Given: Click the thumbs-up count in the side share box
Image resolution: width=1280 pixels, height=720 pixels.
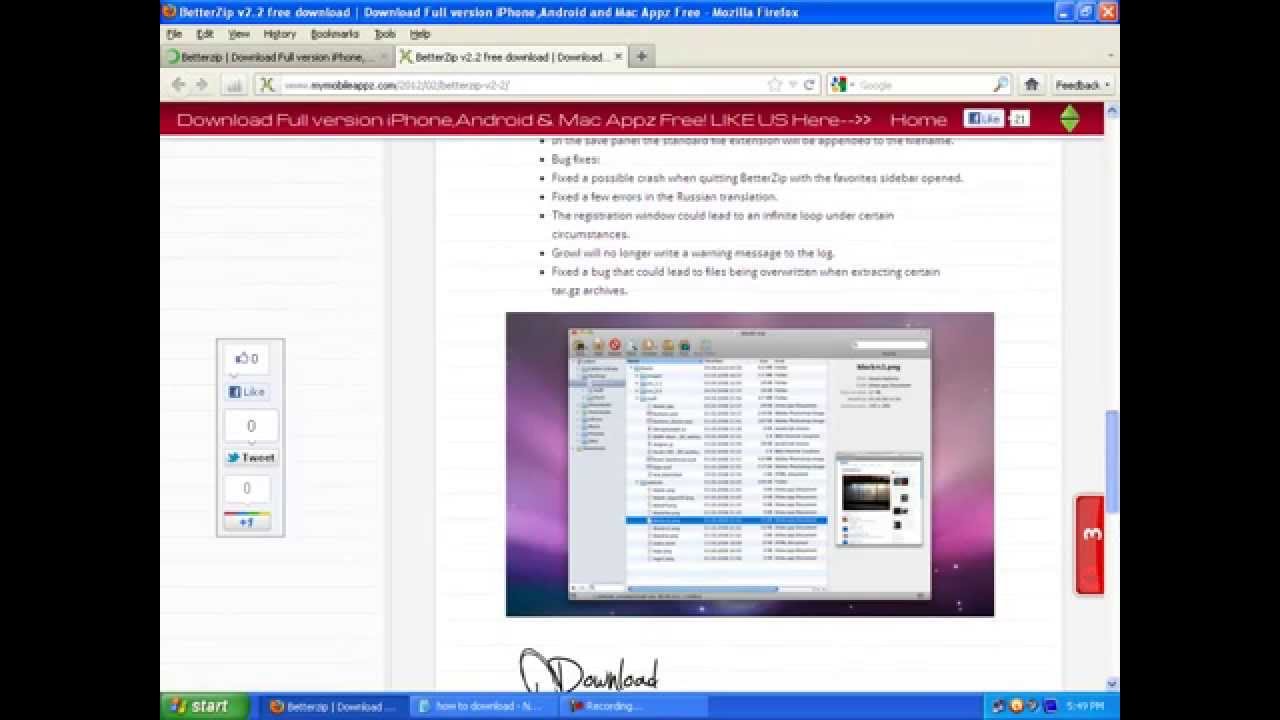Looking at the screenshot, I should (x=246, y=358).
